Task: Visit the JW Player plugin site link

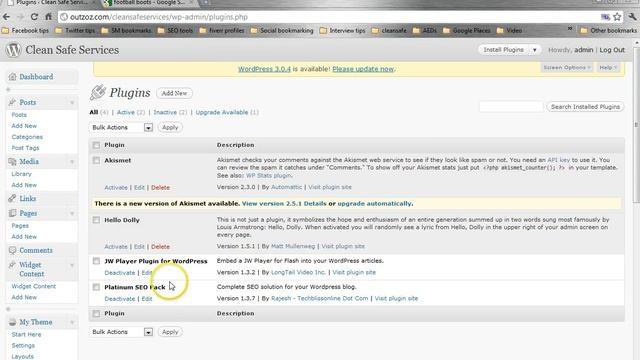Action: click(x=354, y=272)
